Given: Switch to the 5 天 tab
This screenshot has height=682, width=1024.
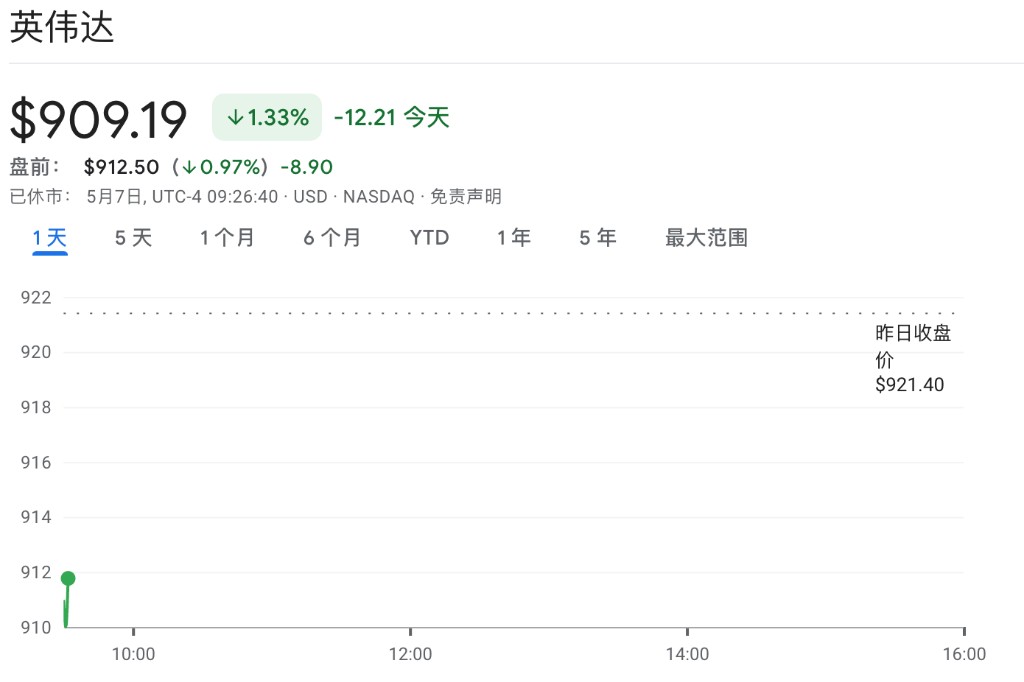Looking at the screenshot, I should point(133,238).
